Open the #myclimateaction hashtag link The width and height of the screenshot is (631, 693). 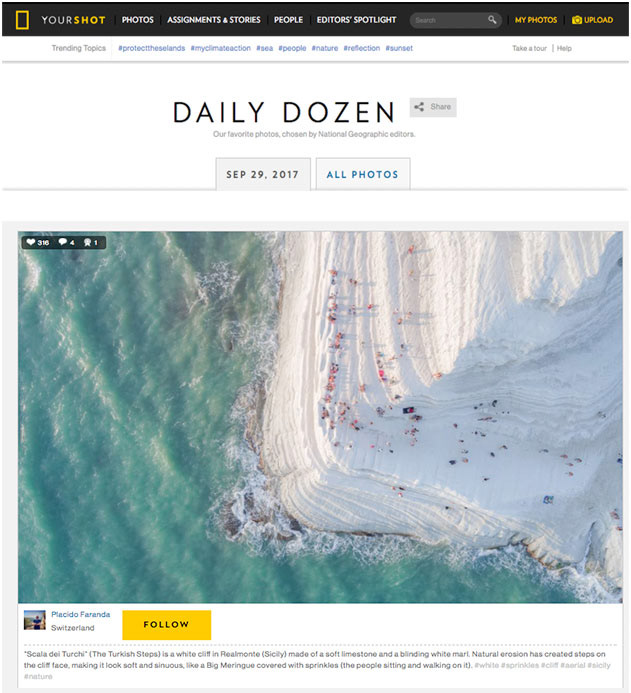pyautogui.click(x=220, y=48)
